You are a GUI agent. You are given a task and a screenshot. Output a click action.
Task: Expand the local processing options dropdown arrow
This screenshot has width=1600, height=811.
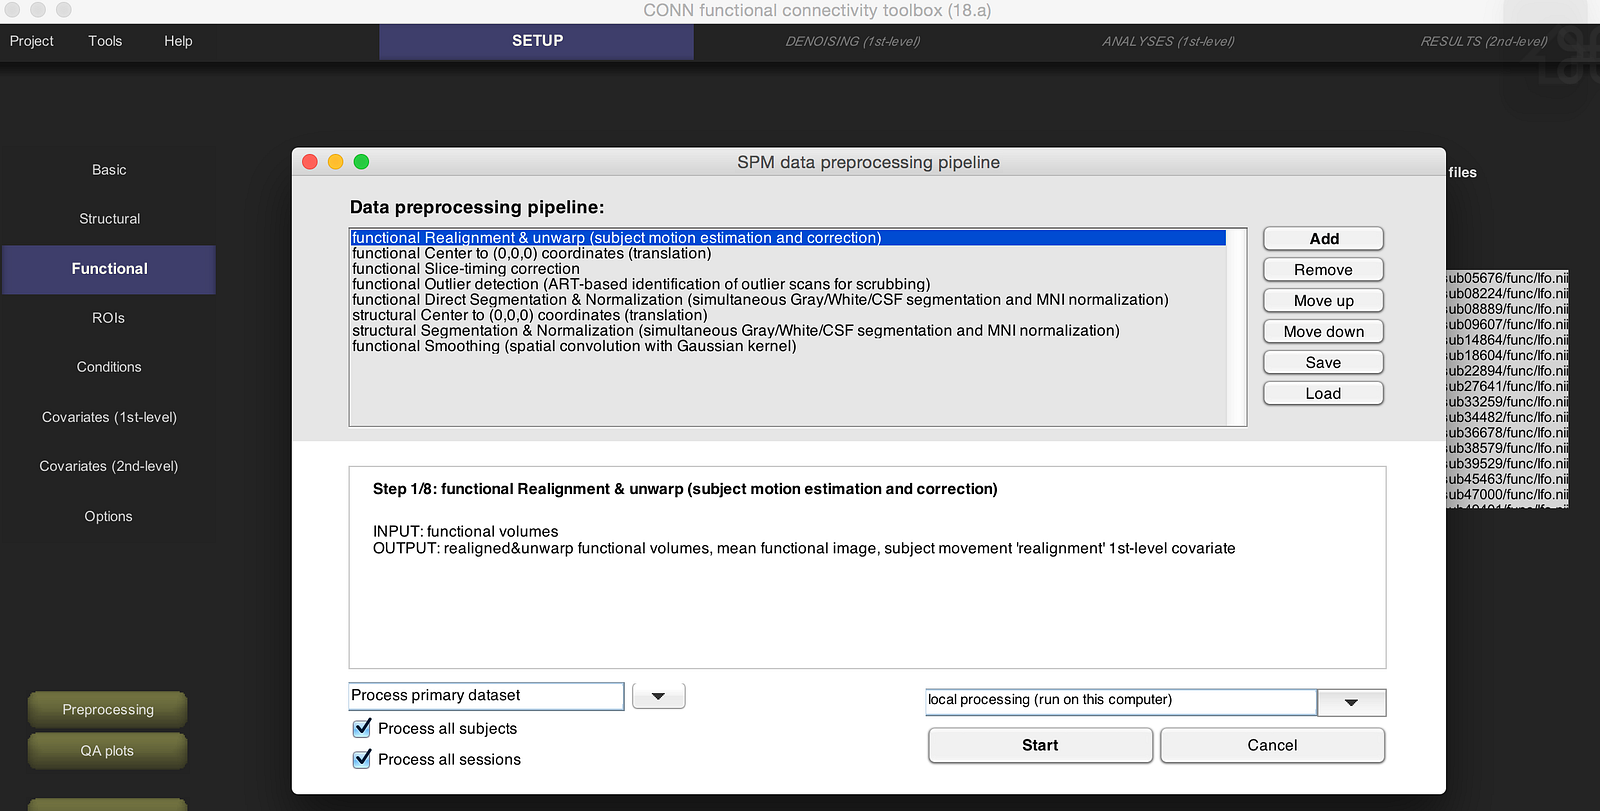click(x=1351, y=703)
